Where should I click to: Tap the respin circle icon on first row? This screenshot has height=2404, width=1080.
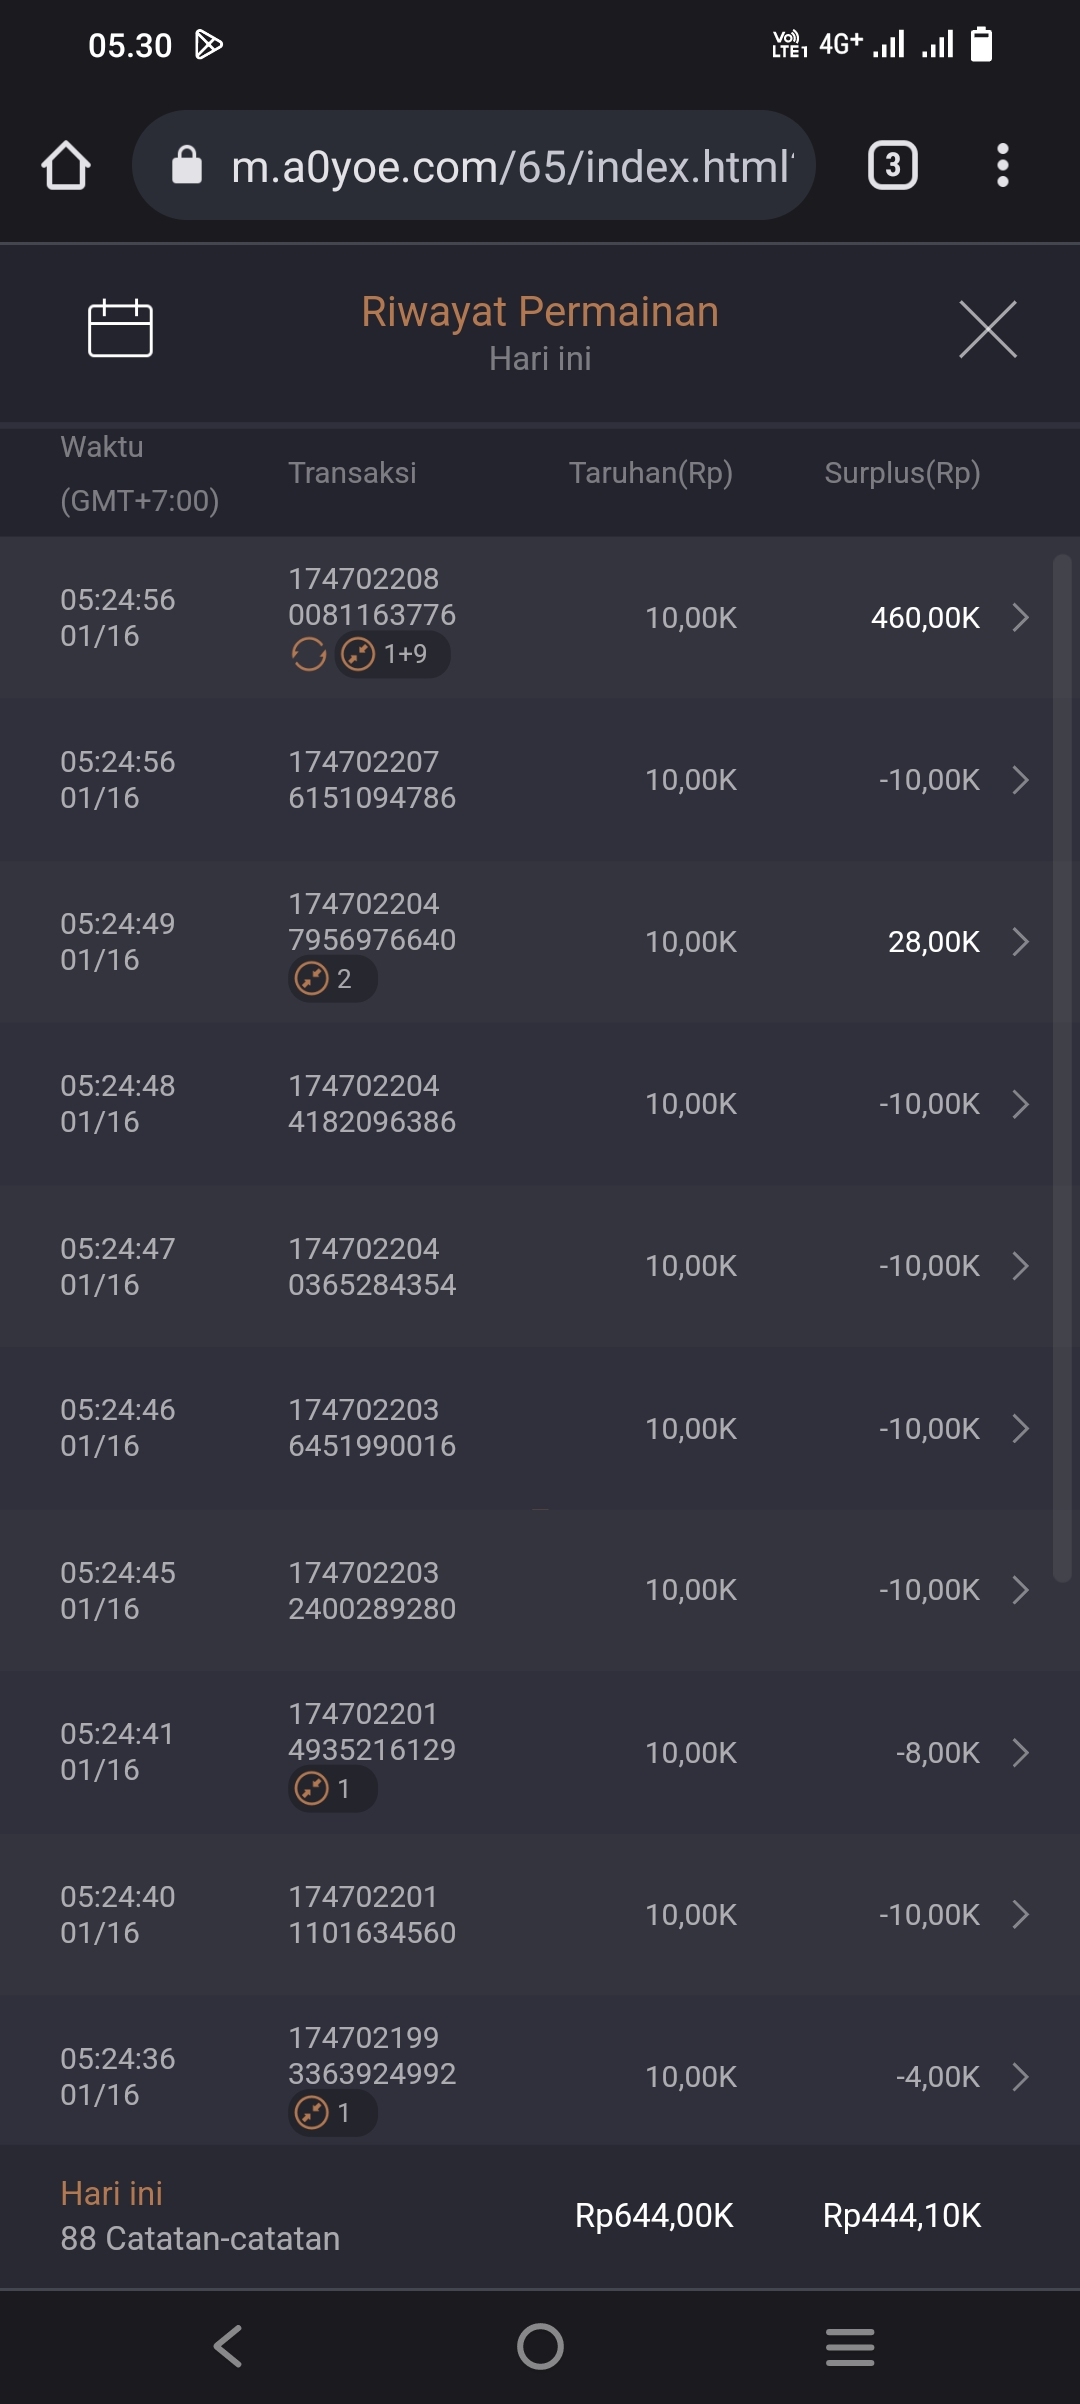(309, 655)
